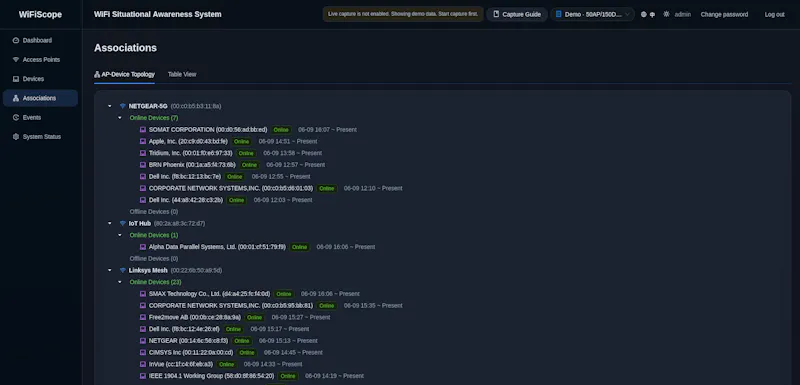Click the System Status gear icon
800x385 pixels.
(x=16, y=137)
